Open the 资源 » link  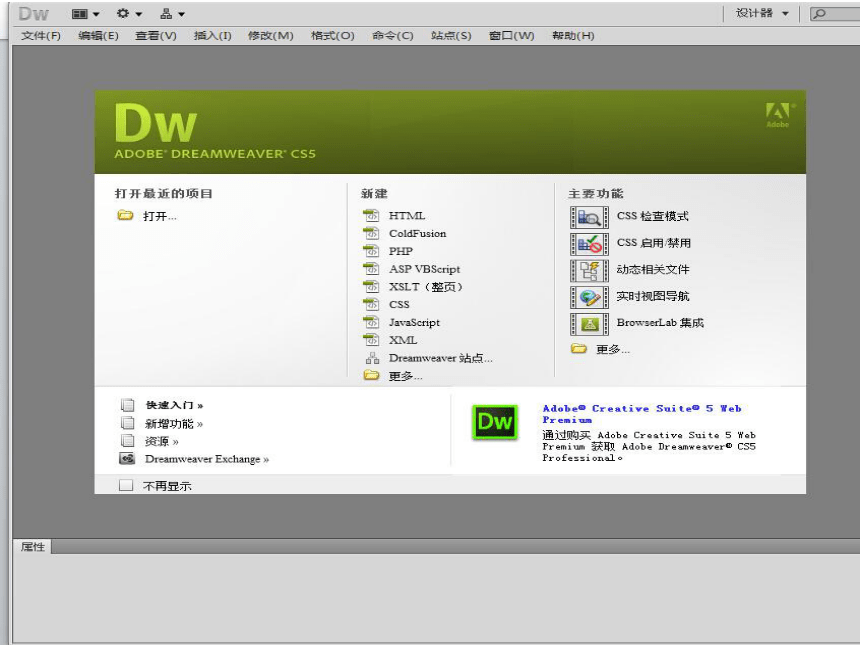coord(161,441)
